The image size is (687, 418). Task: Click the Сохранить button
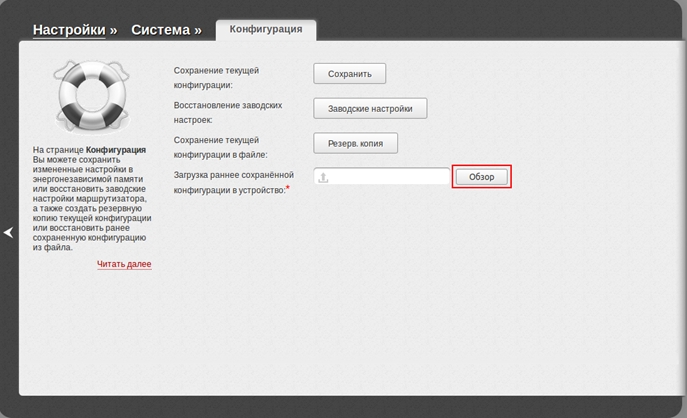click(x=349, y=74)
